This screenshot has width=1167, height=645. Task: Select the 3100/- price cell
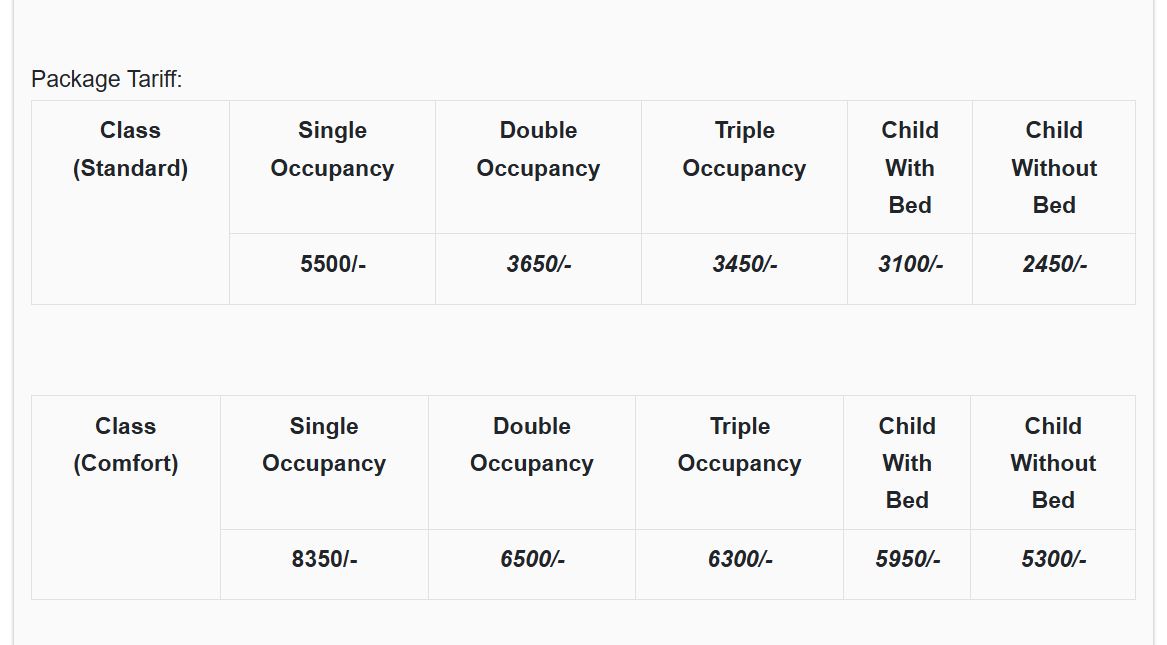909,265
